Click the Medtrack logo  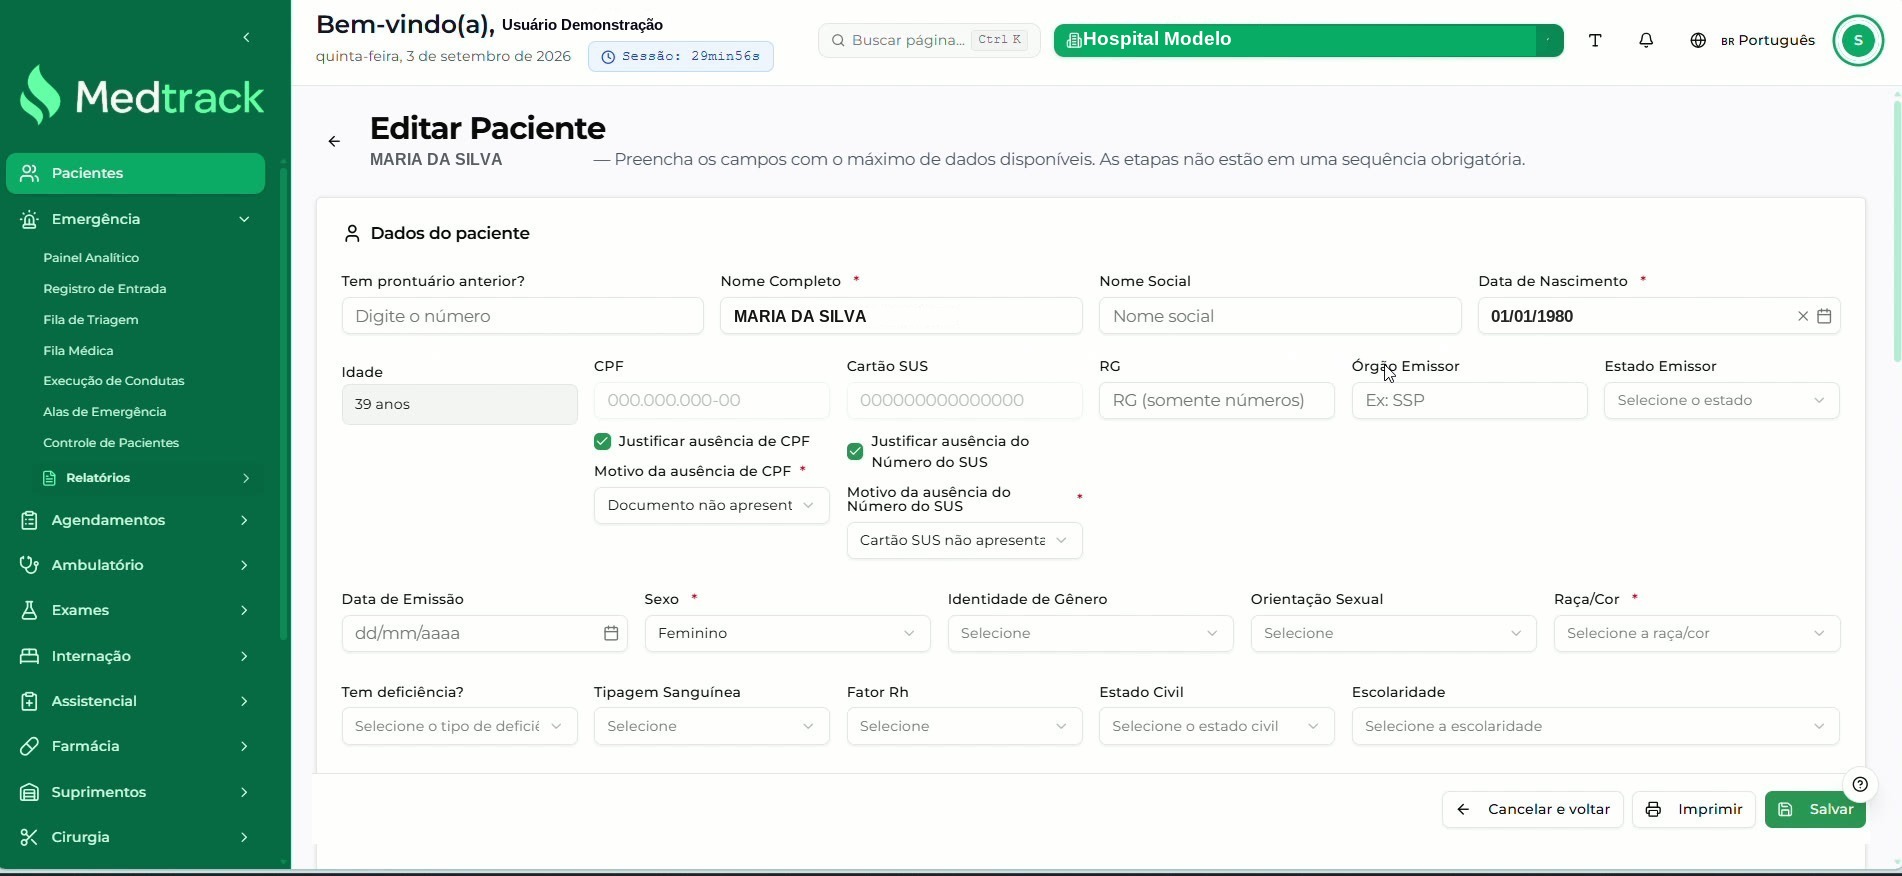coord(143,96)
